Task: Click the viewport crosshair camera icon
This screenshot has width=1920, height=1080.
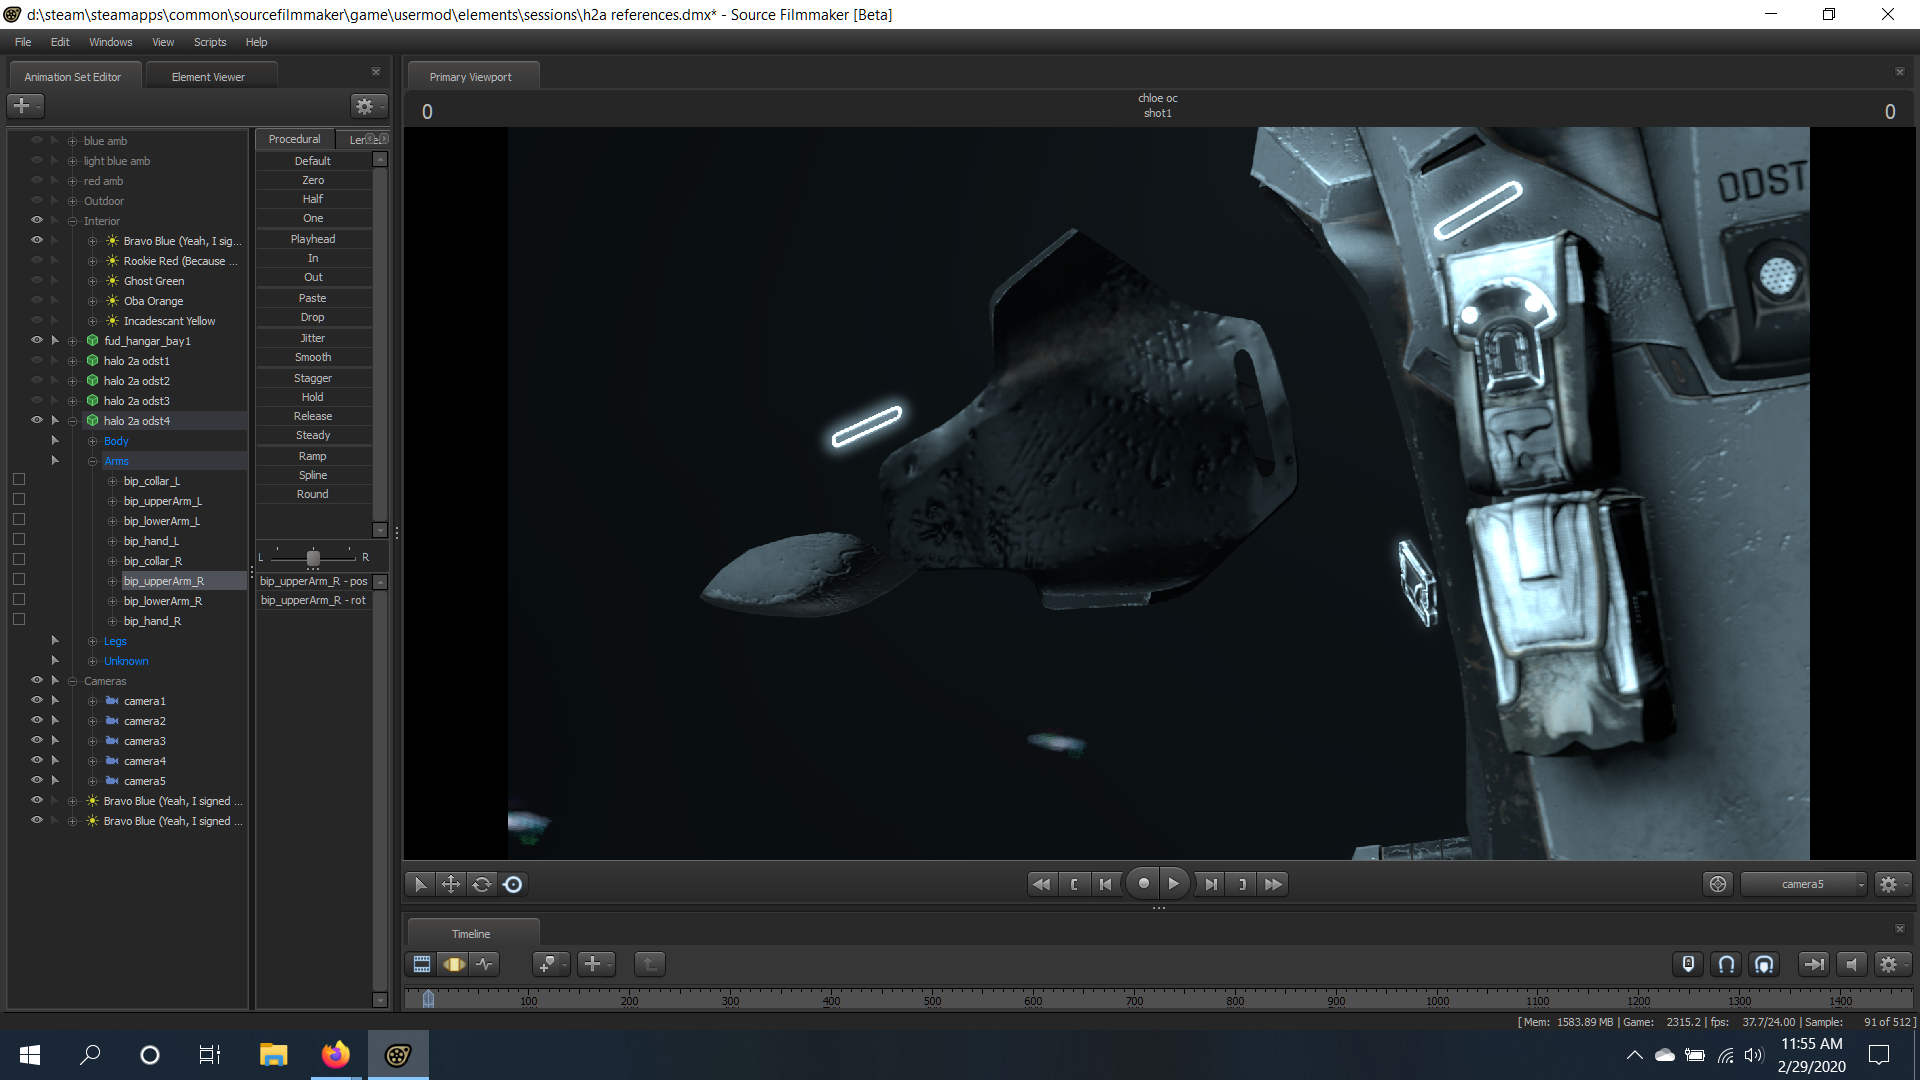Action: click(x=1718, y=884)
